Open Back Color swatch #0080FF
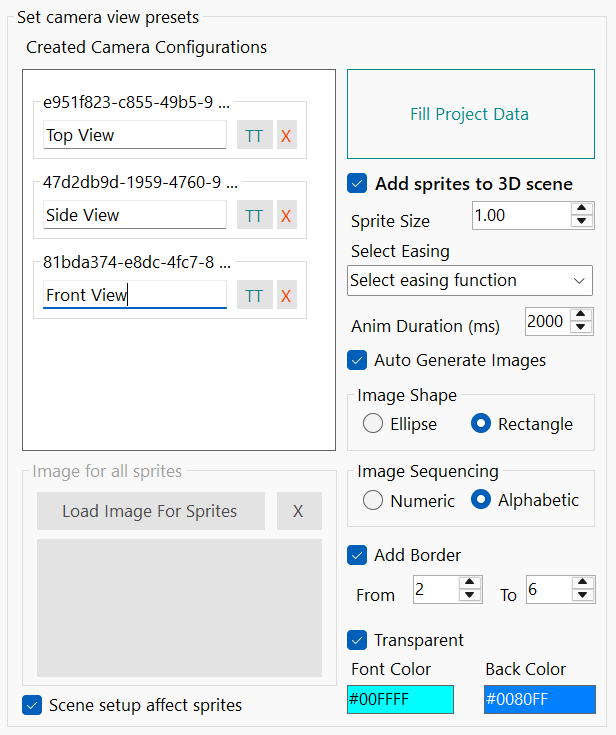Viewport: 616px width, 735px height. coord(540,699)
